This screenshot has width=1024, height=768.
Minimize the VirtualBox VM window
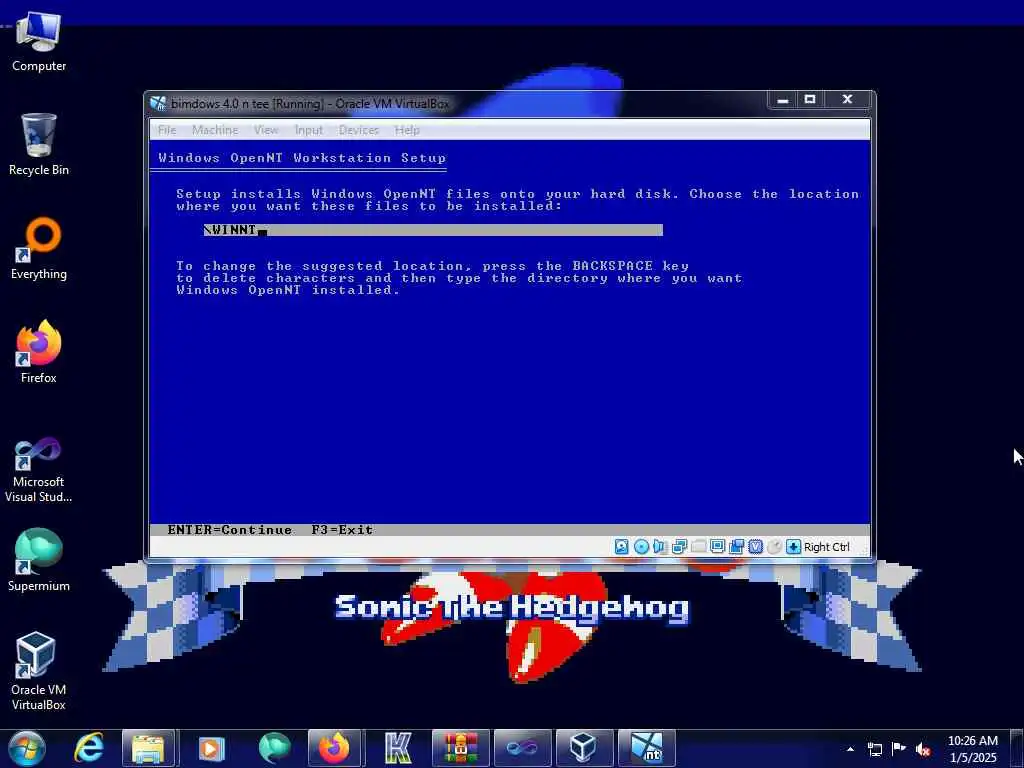tap(782, 99)
